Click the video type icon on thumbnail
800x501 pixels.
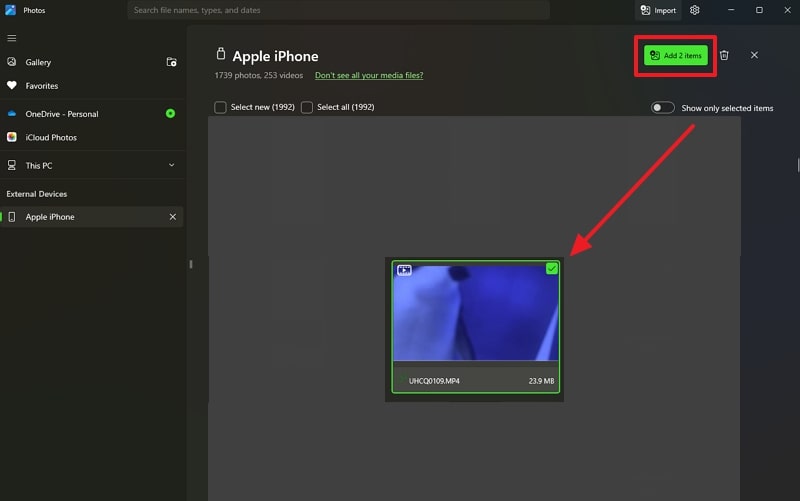404,270
